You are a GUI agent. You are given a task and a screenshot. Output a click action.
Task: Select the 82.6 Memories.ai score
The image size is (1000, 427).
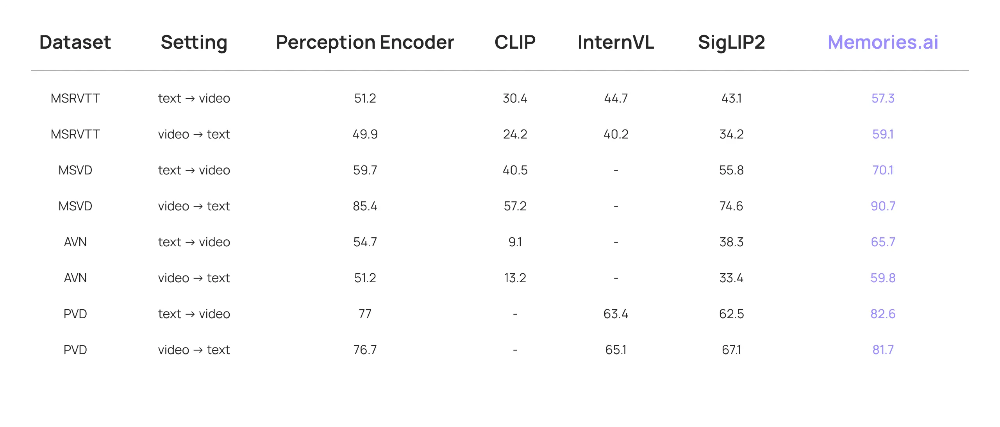click(x=883, y=314)
